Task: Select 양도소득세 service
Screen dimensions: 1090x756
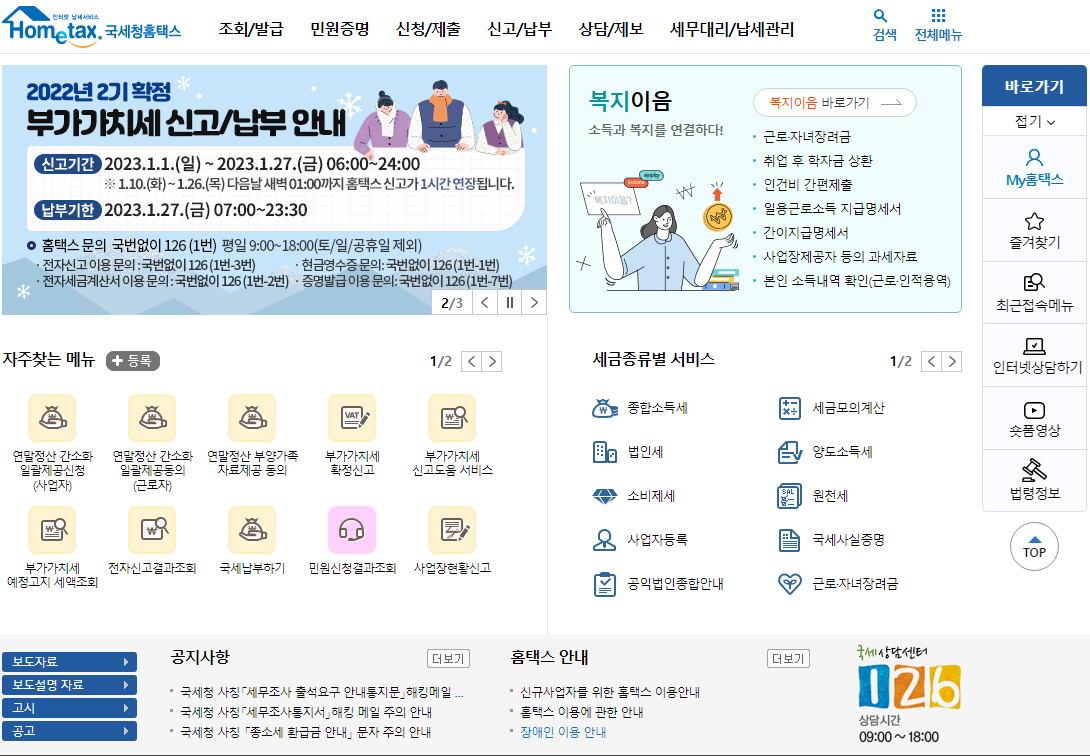Action: tap(825, 452)
